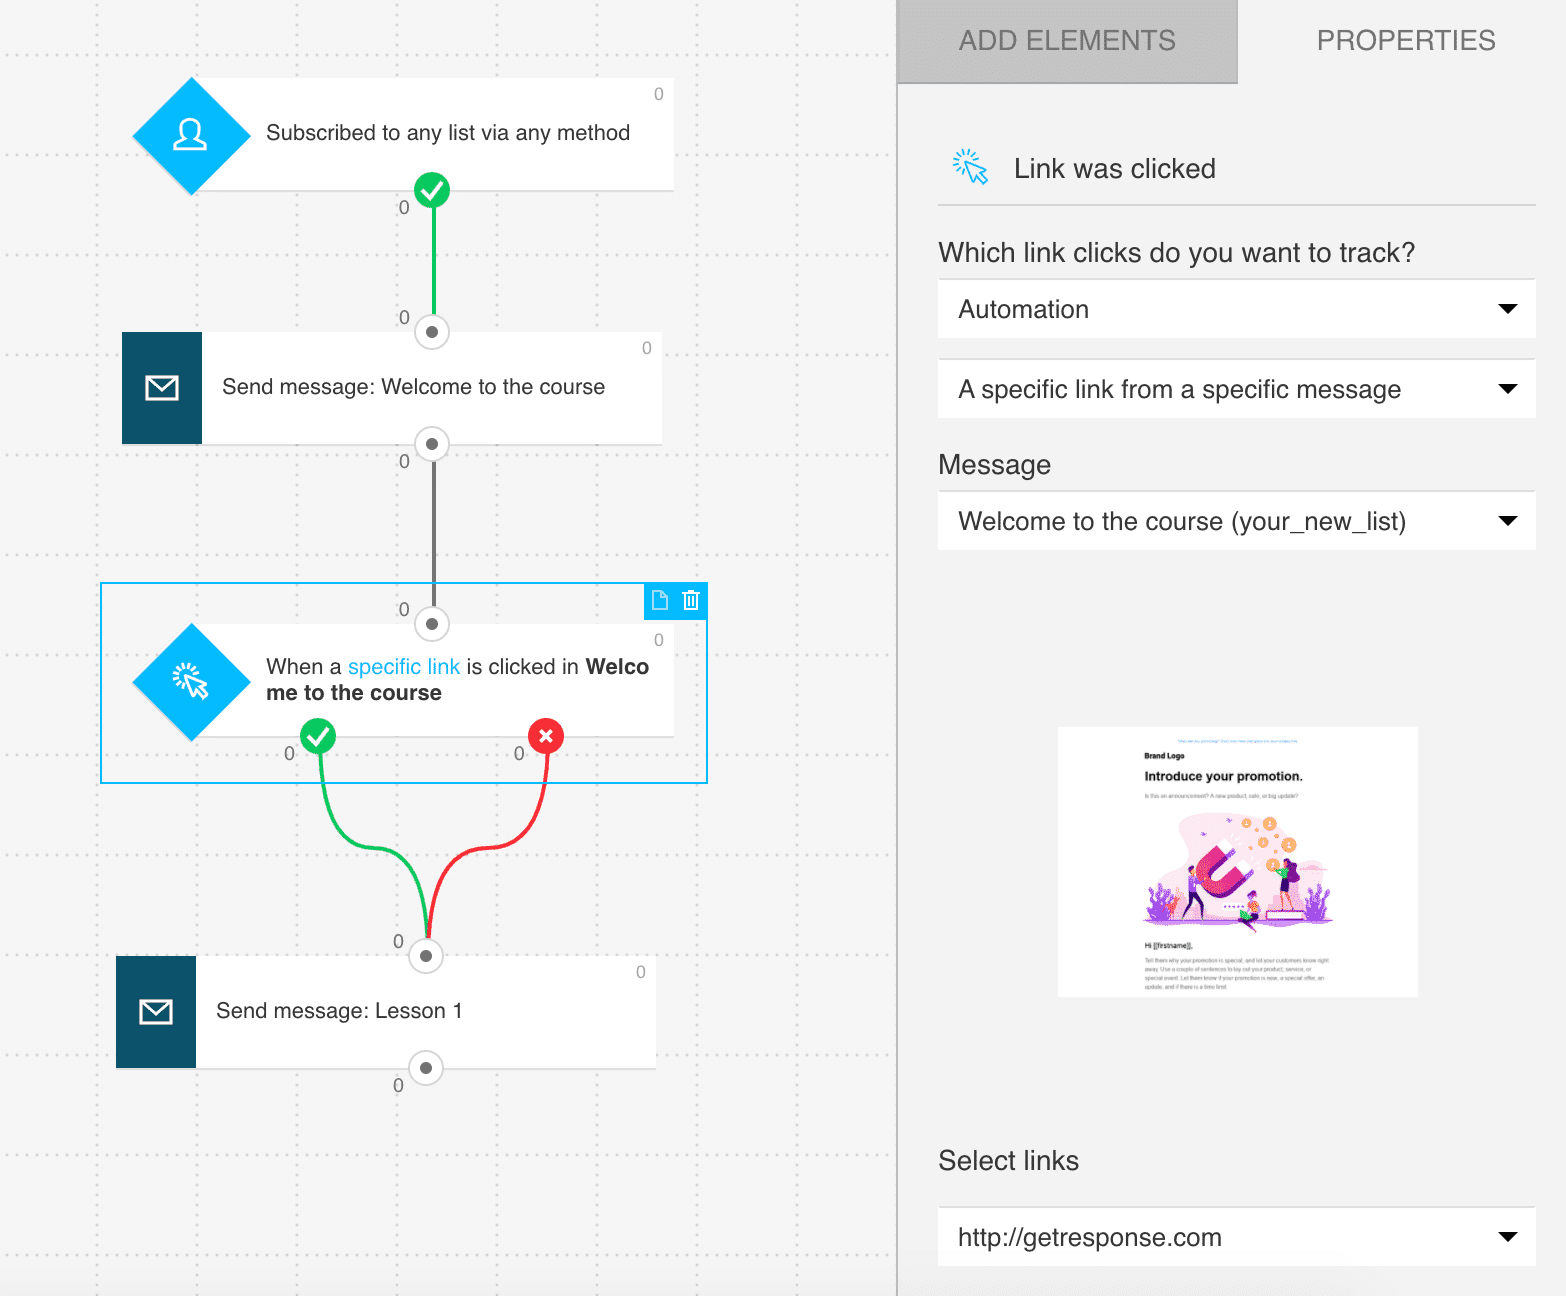
Task: Click the cursor-click diamond icon on link condition
Action: 191,682
